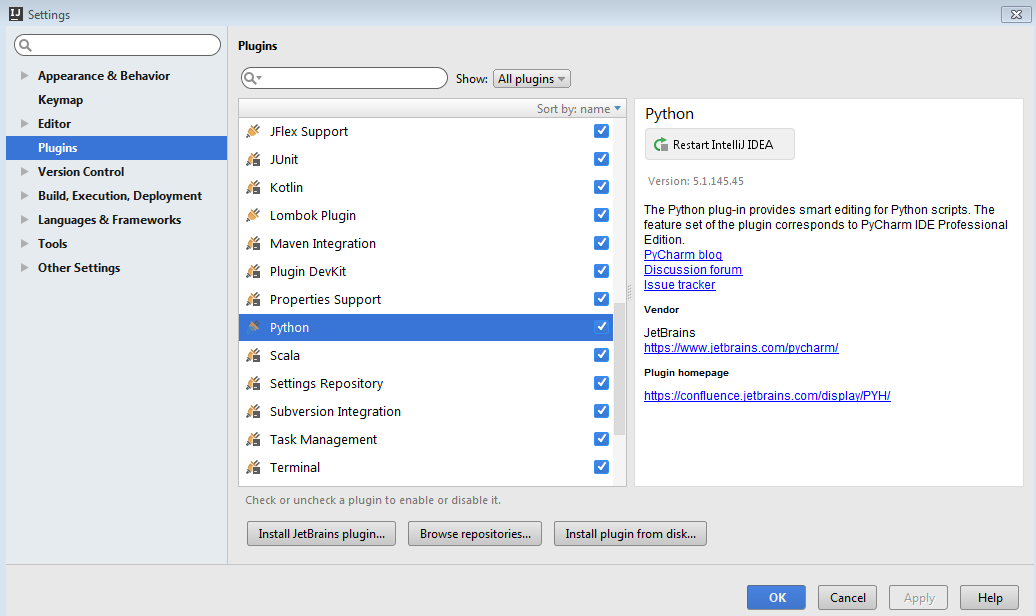
Task: Open the PyCharm blog link
Action: [683, 254]
